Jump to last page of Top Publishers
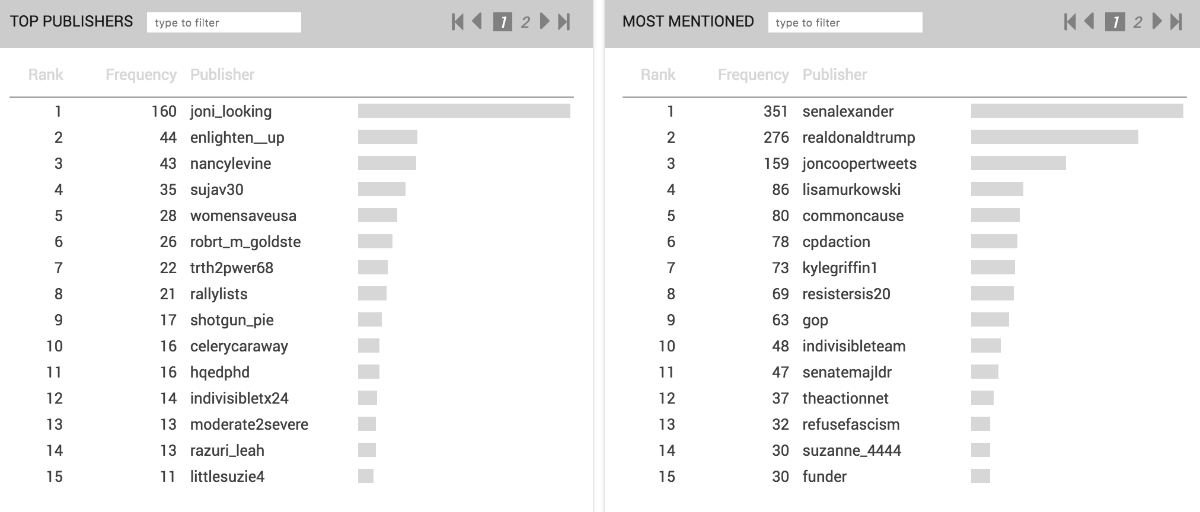 tap(564, 22)
